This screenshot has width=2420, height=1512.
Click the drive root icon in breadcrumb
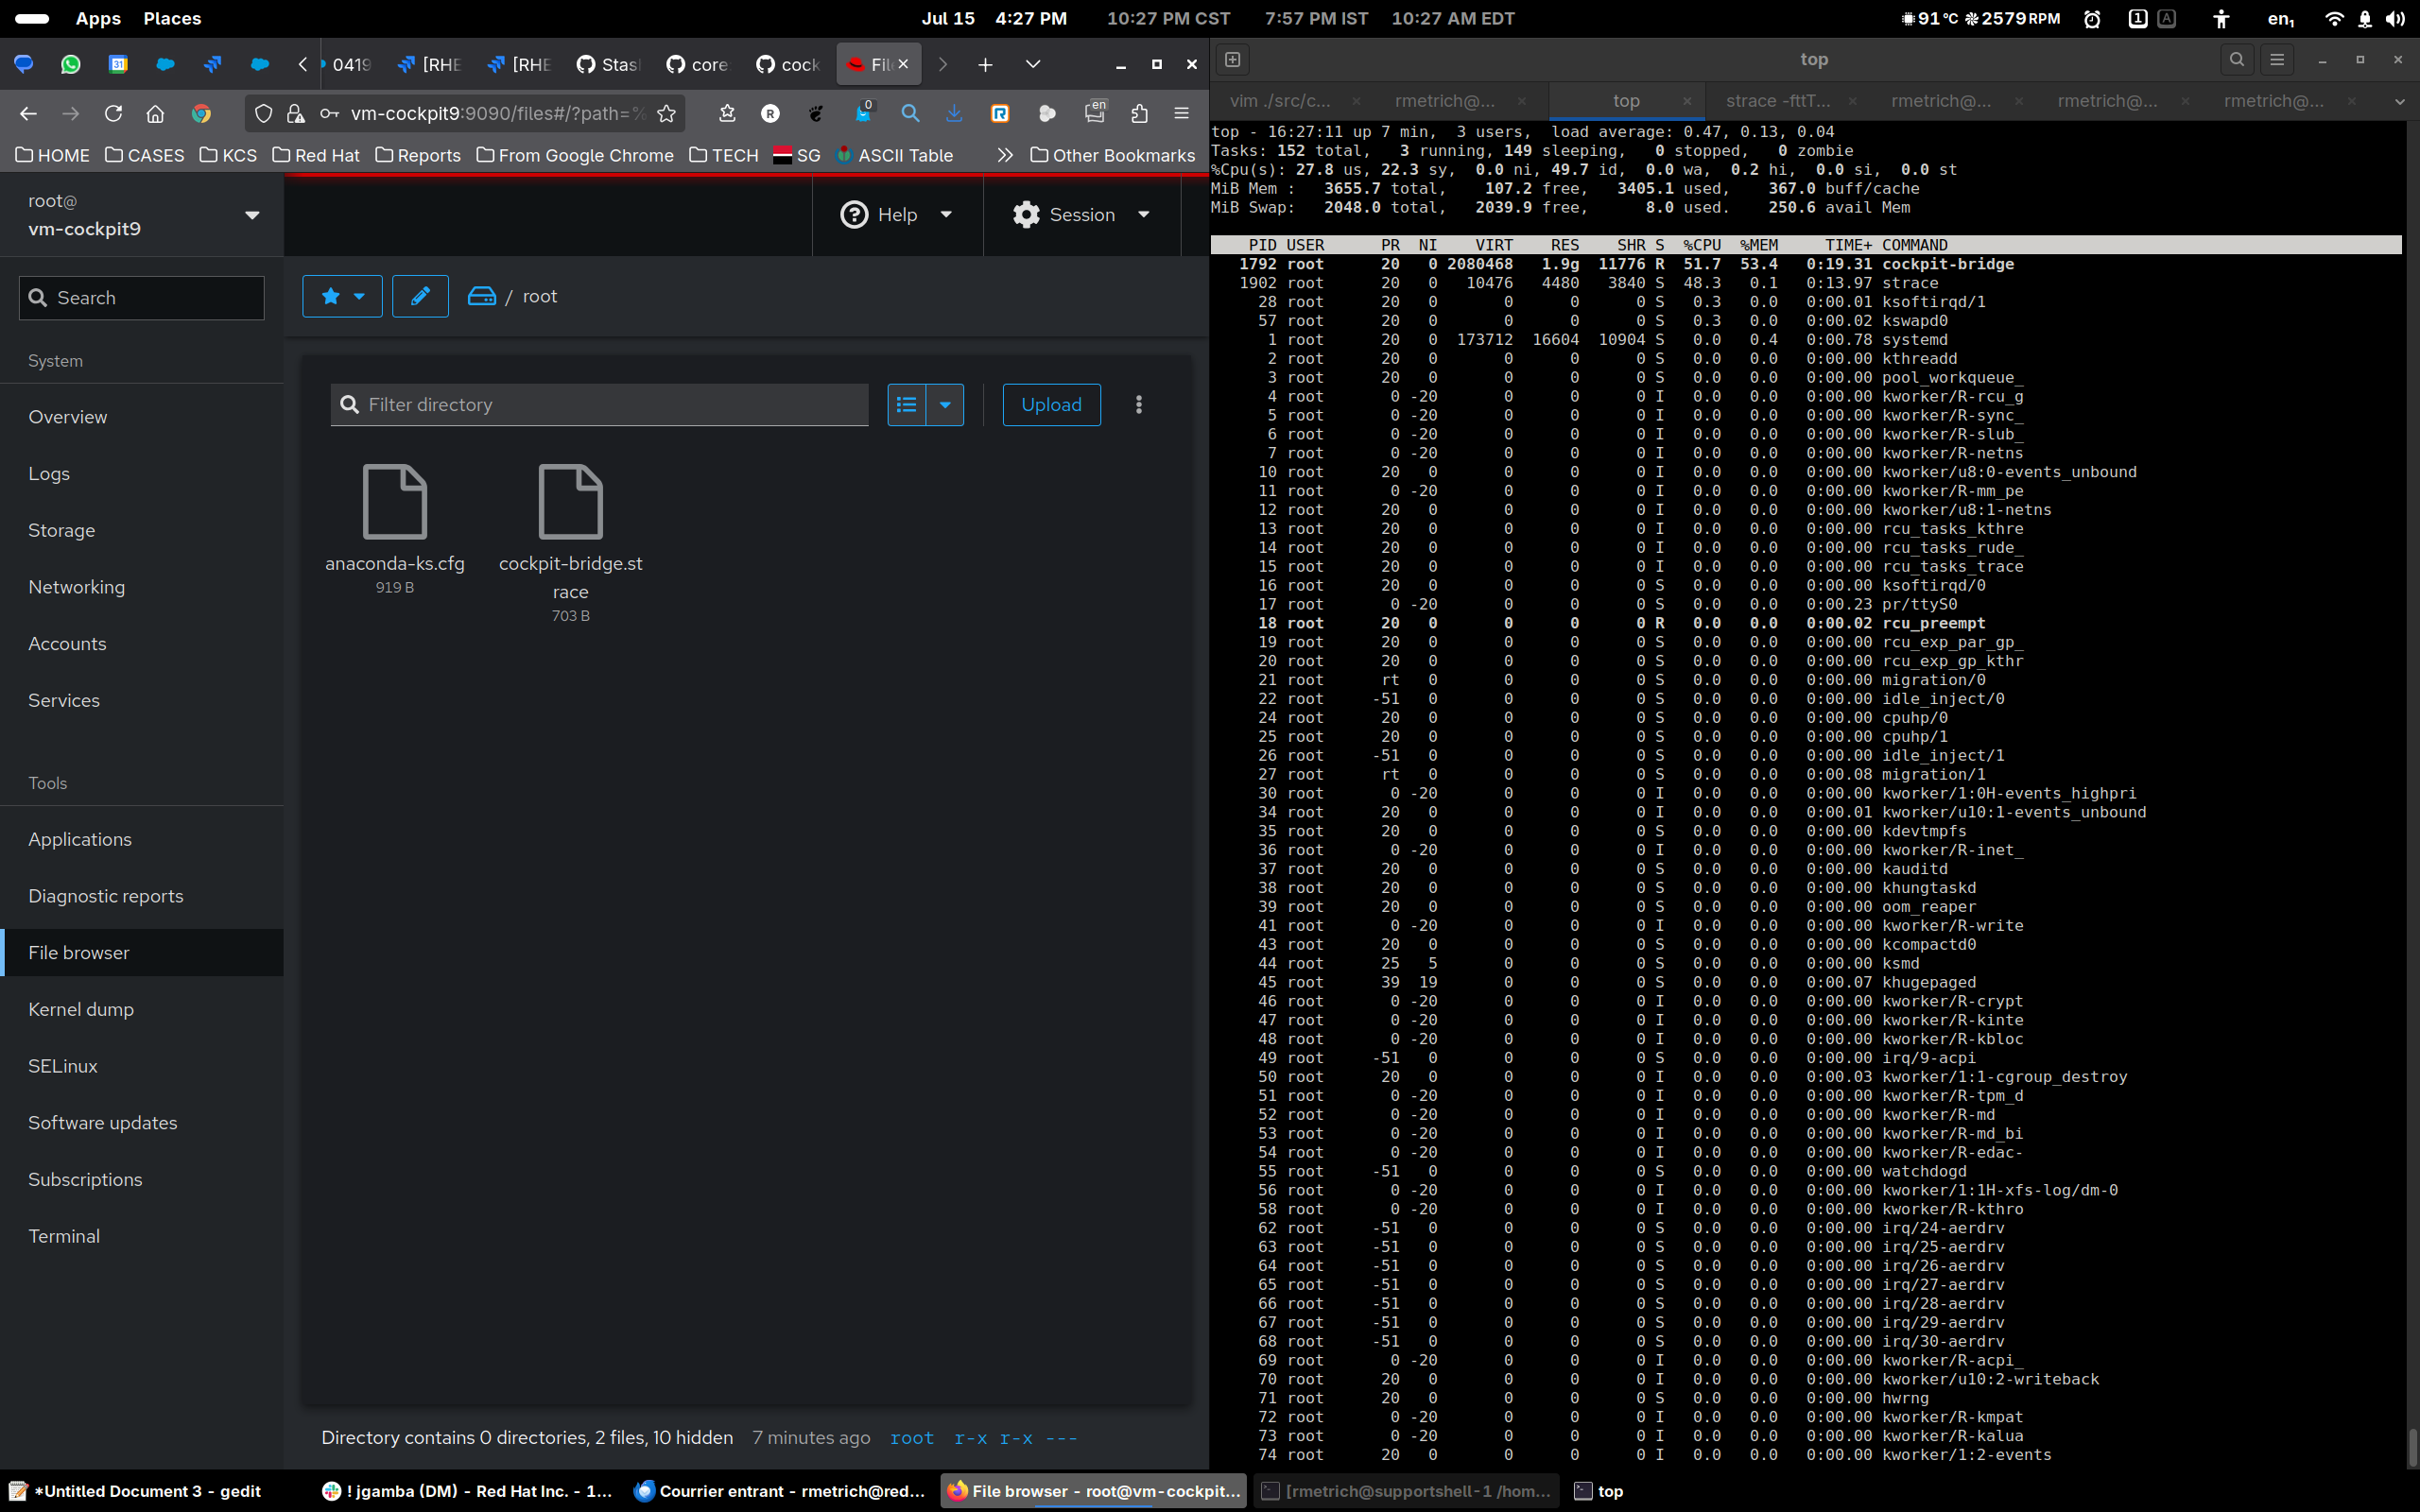click(482, 296)
